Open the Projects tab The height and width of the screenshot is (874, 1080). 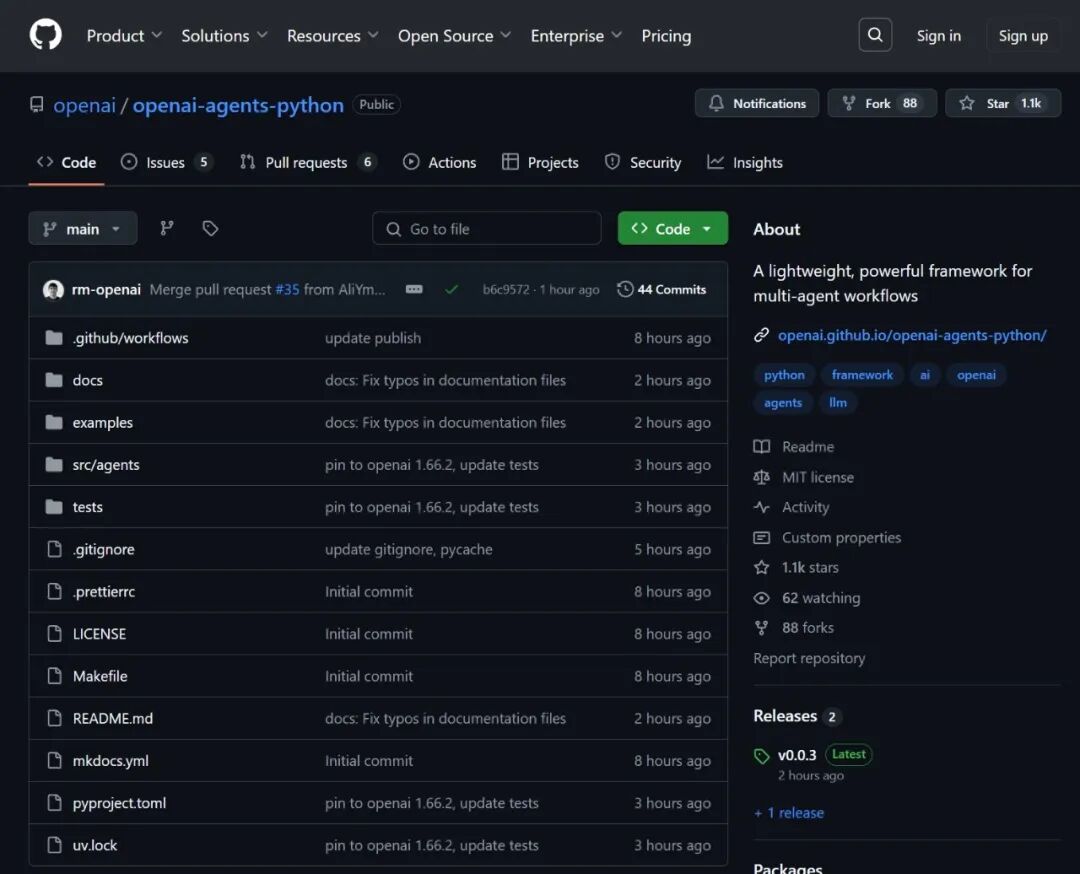(x=540, y=163)
